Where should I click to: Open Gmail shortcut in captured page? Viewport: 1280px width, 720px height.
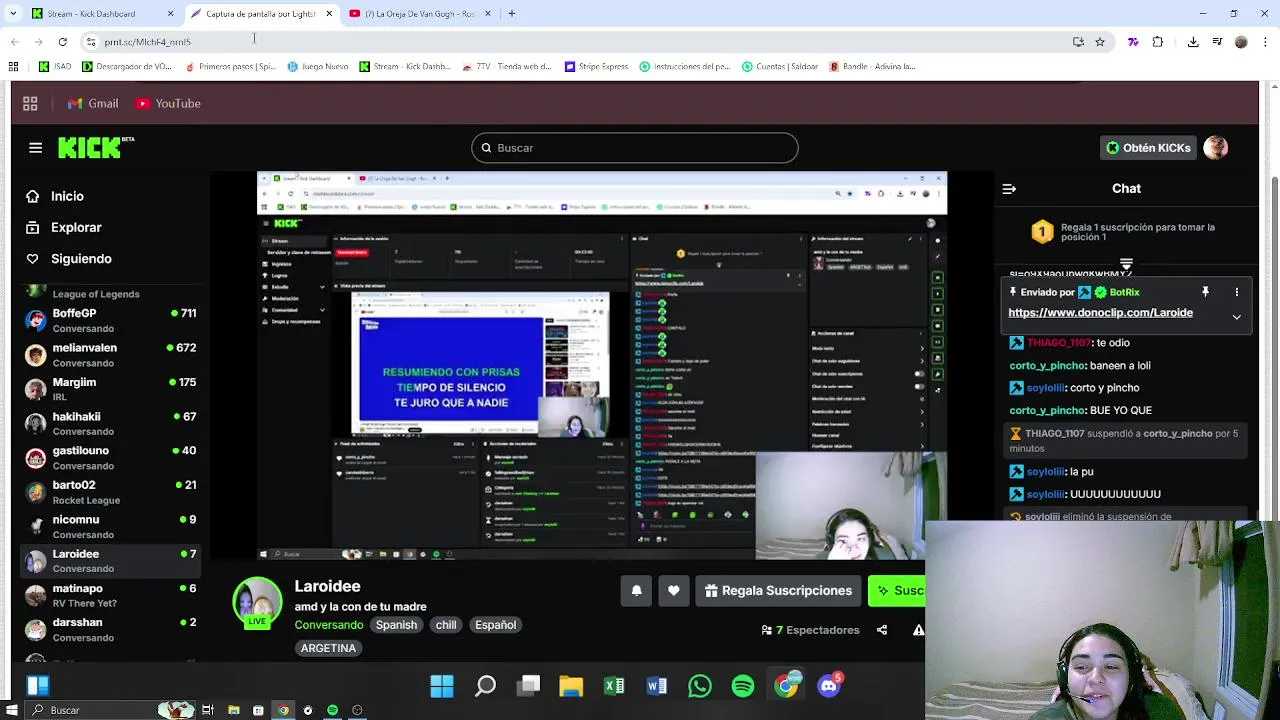93,103
